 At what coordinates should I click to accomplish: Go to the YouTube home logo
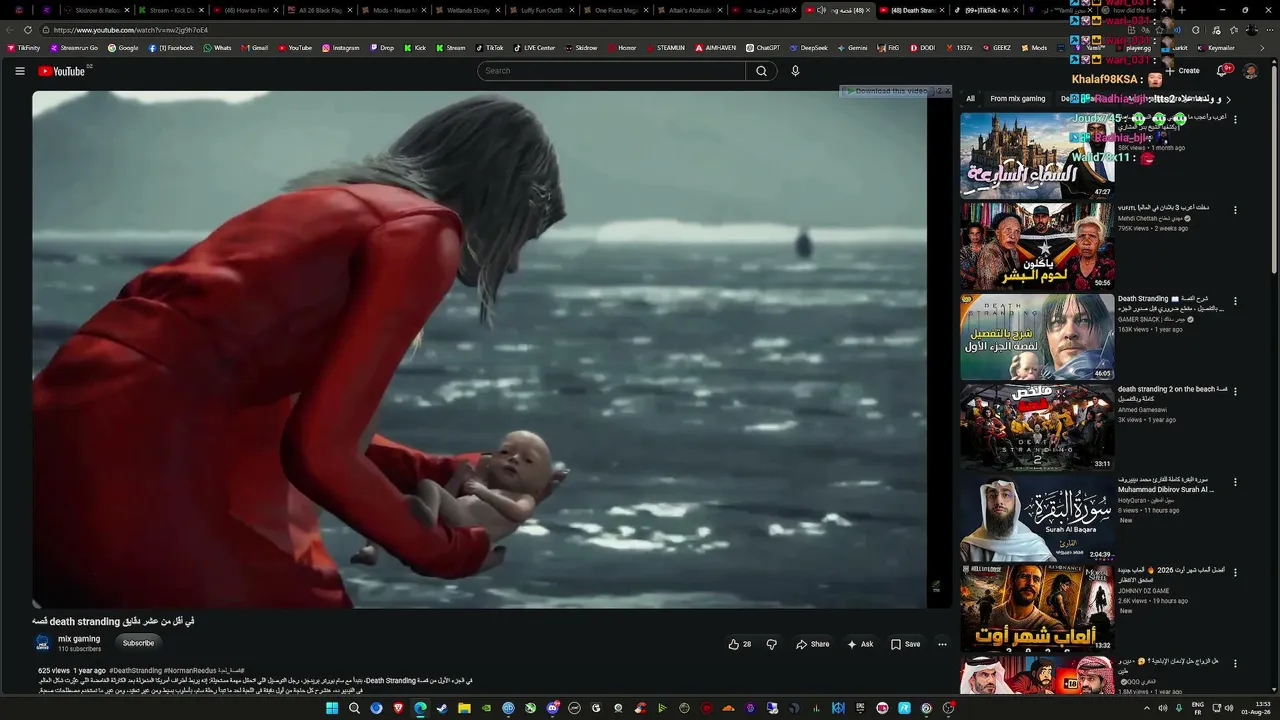click(x=62, y=71)
